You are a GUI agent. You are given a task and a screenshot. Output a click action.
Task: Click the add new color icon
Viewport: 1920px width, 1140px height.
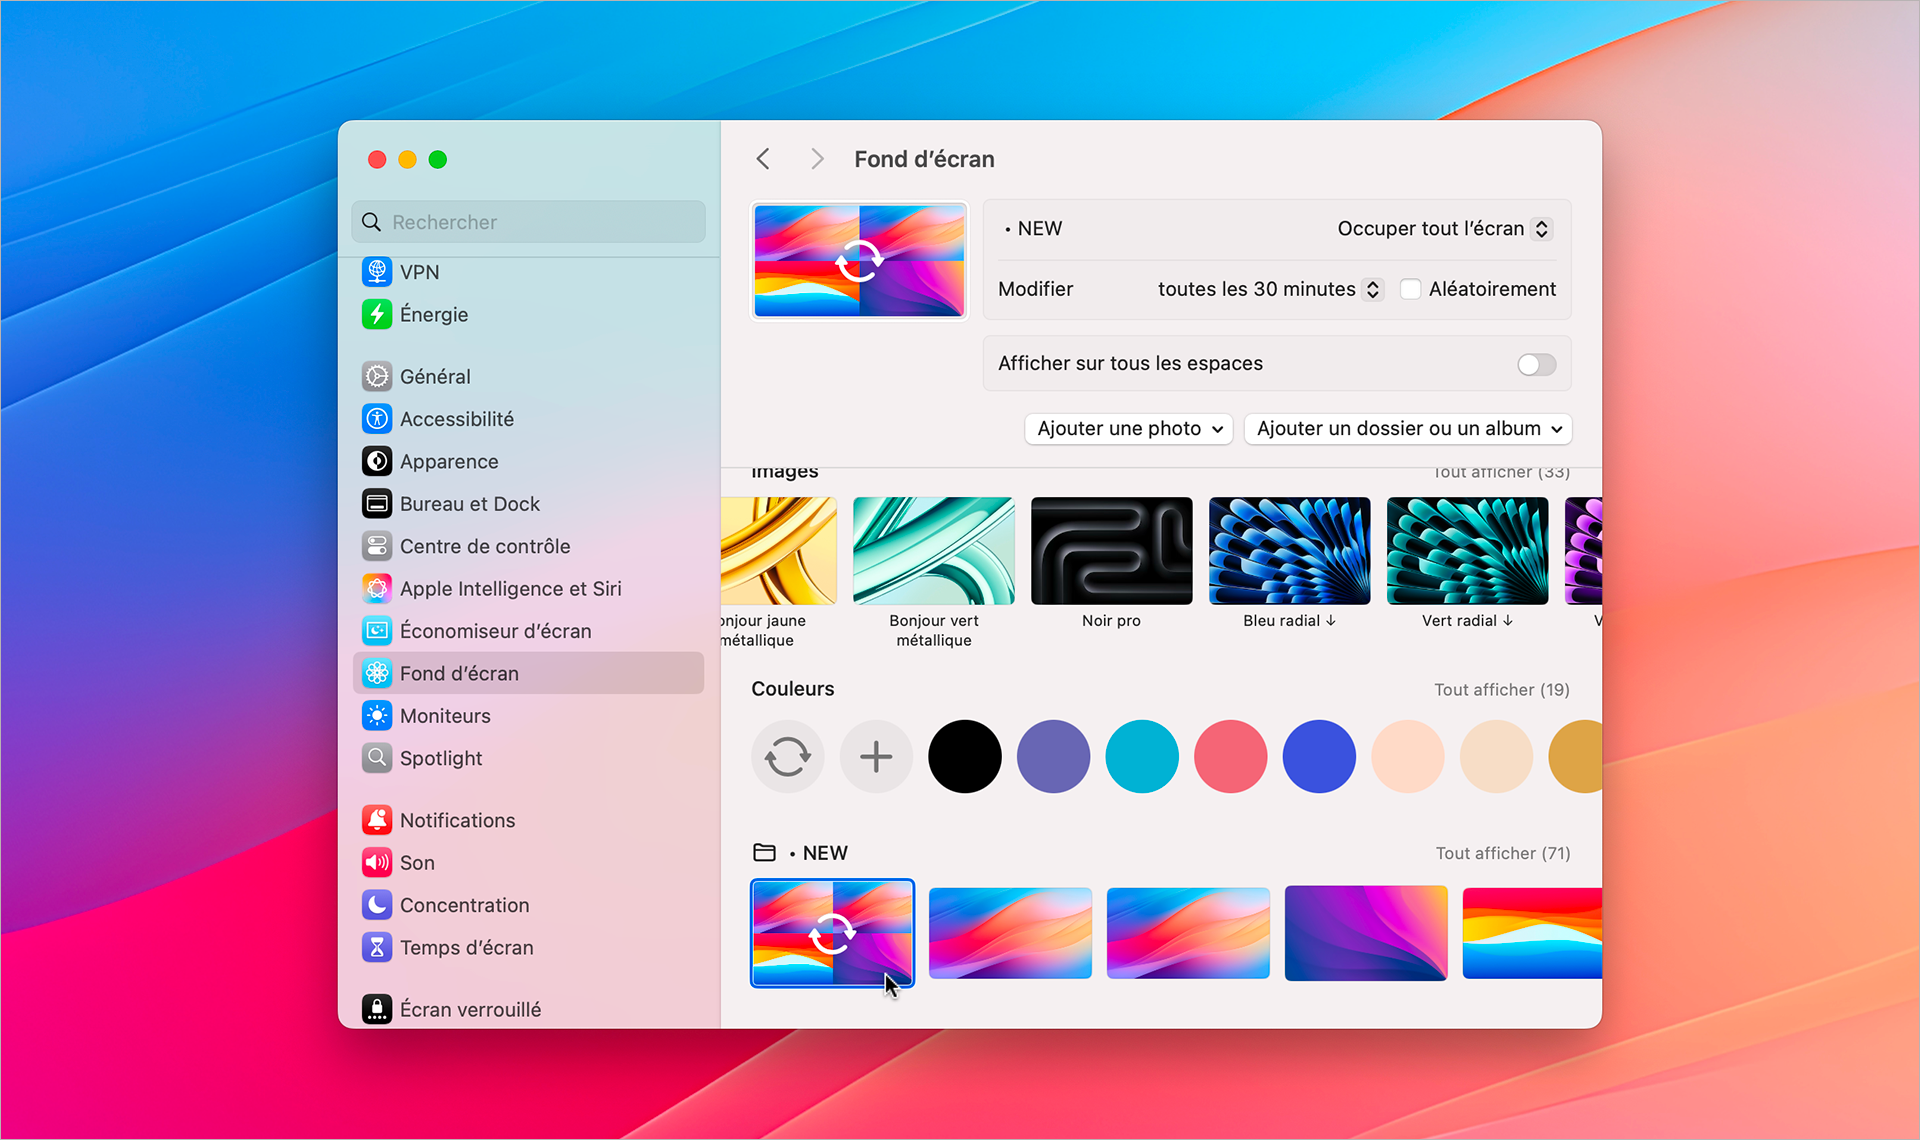click(x=875, y=756)
